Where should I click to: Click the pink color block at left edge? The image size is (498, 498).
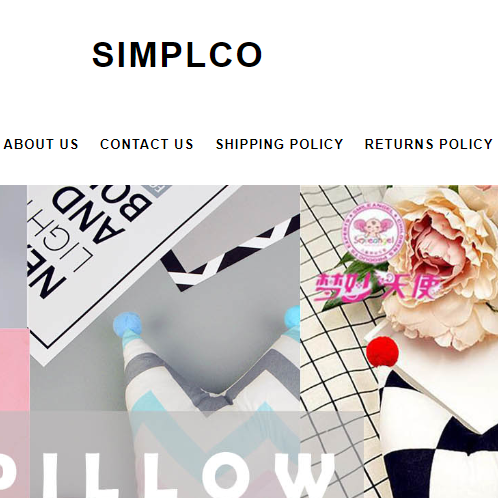14,370
